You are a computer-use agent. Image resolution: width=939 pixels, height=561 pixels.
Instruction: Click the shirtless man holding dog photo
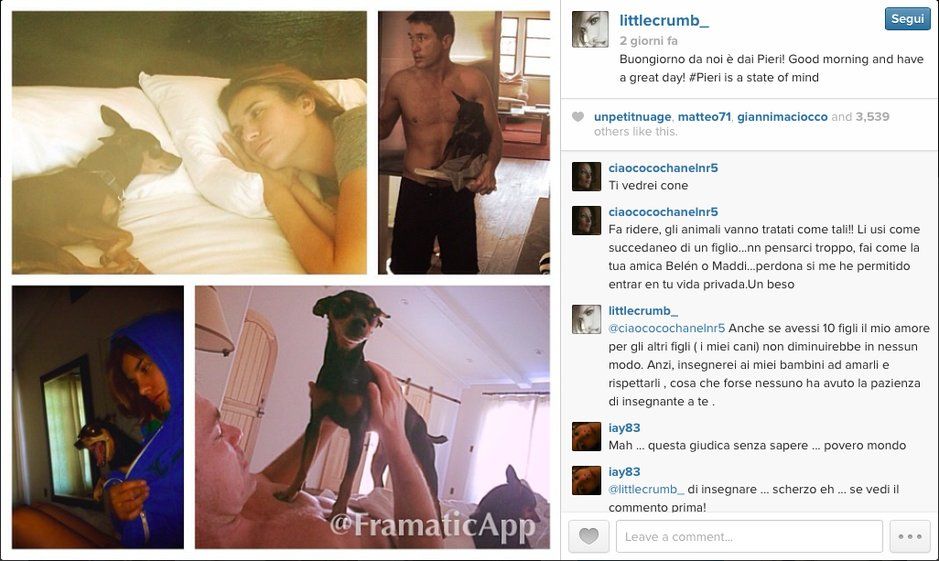coord(464,142)
